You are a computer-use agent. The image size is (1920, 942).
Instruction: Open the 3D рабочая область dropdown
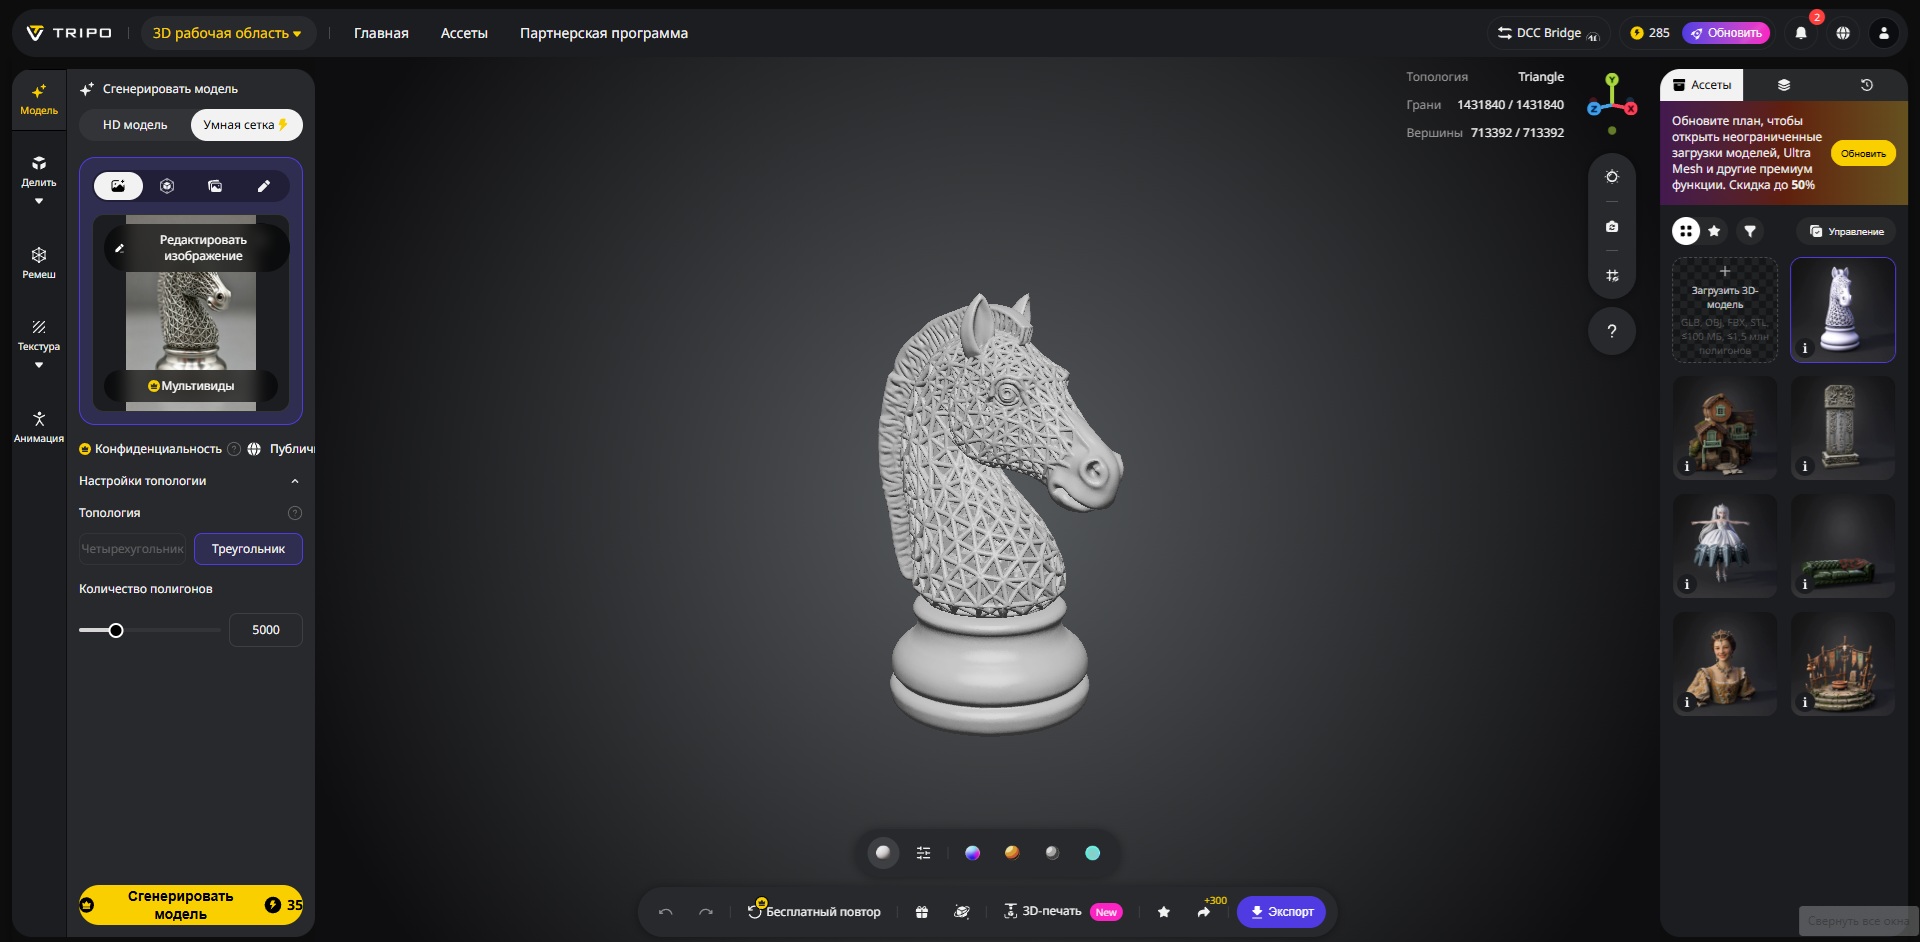point(227,33)
